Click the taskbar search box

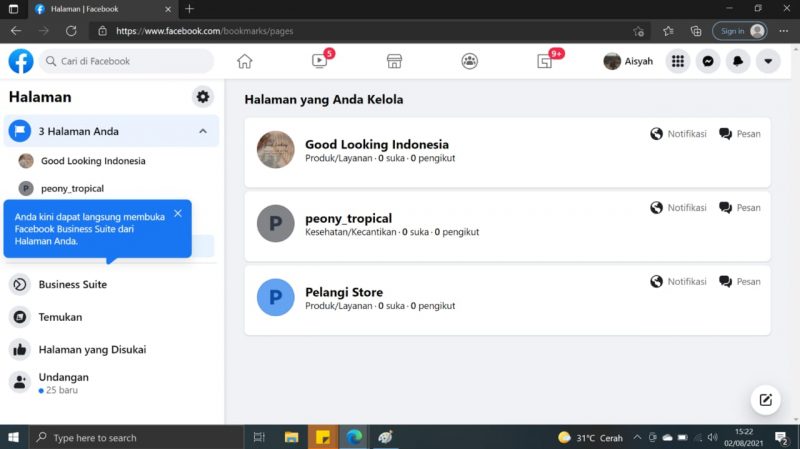(x=137, y=437)
